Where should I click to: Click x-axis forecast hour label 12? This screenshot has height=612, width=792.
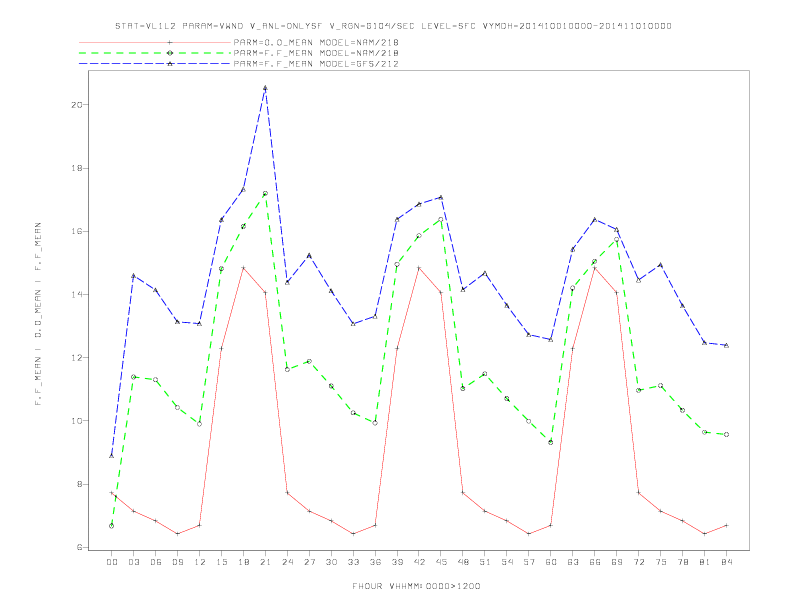(200, 562)
